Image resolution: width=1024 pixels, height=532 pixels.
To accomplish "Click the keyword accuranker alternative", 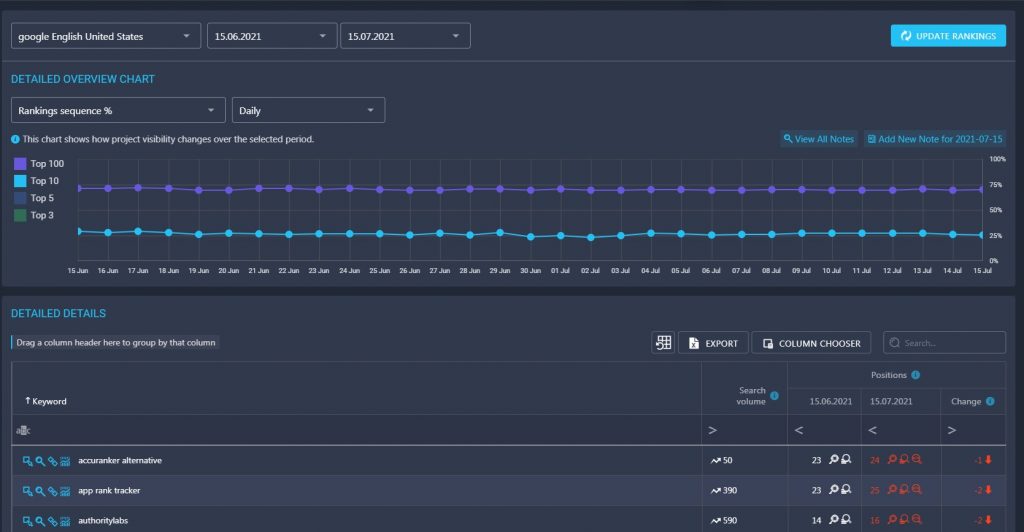I will tap(120, 460).
